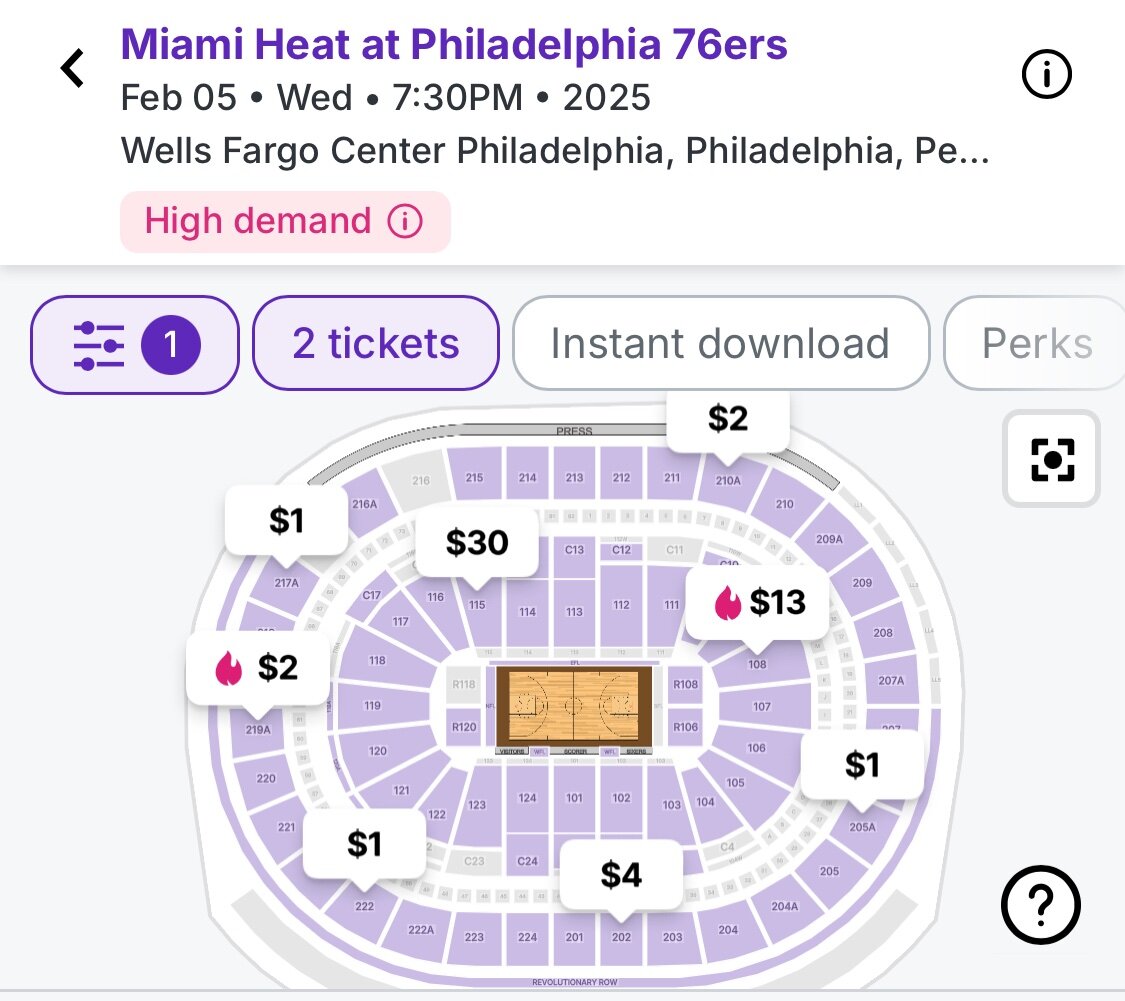Select section 215 on the seat map
The image size is (1125, 1001).
pyautogui.click(x=474, y=477)
